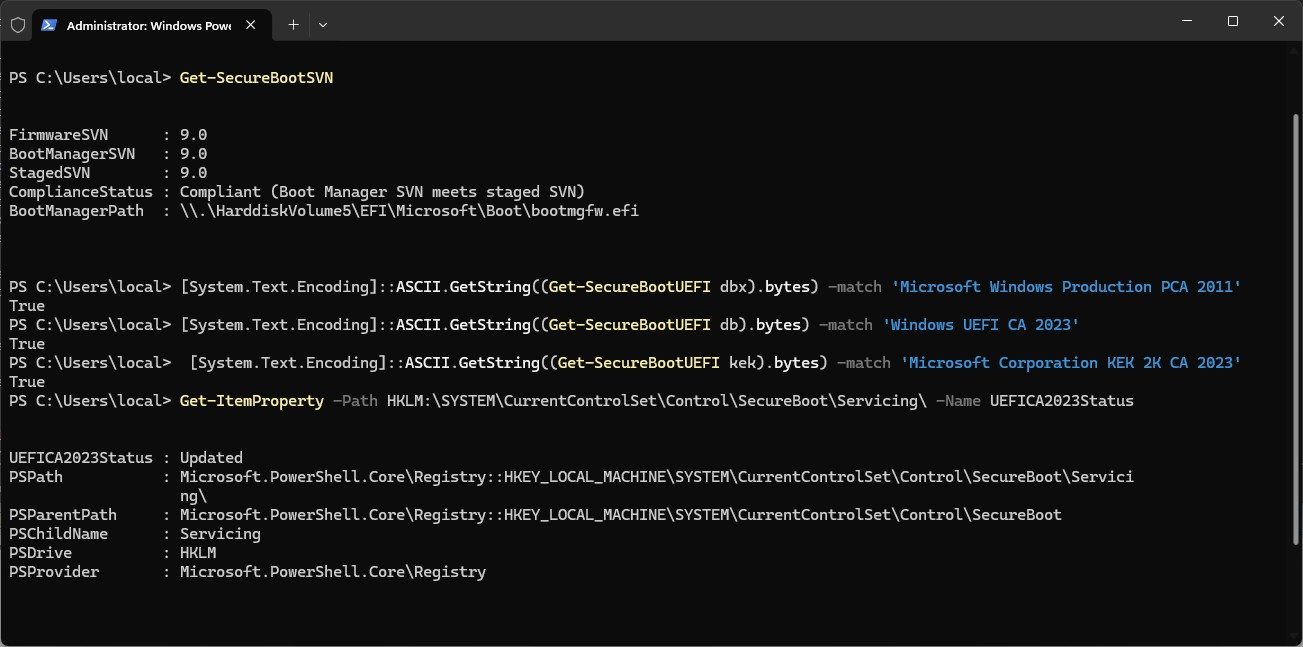Viewport: 1303px width, 647px height.
Task: Minimize the terminal window
Action: pyautogui.click(x=1187, y=21)
